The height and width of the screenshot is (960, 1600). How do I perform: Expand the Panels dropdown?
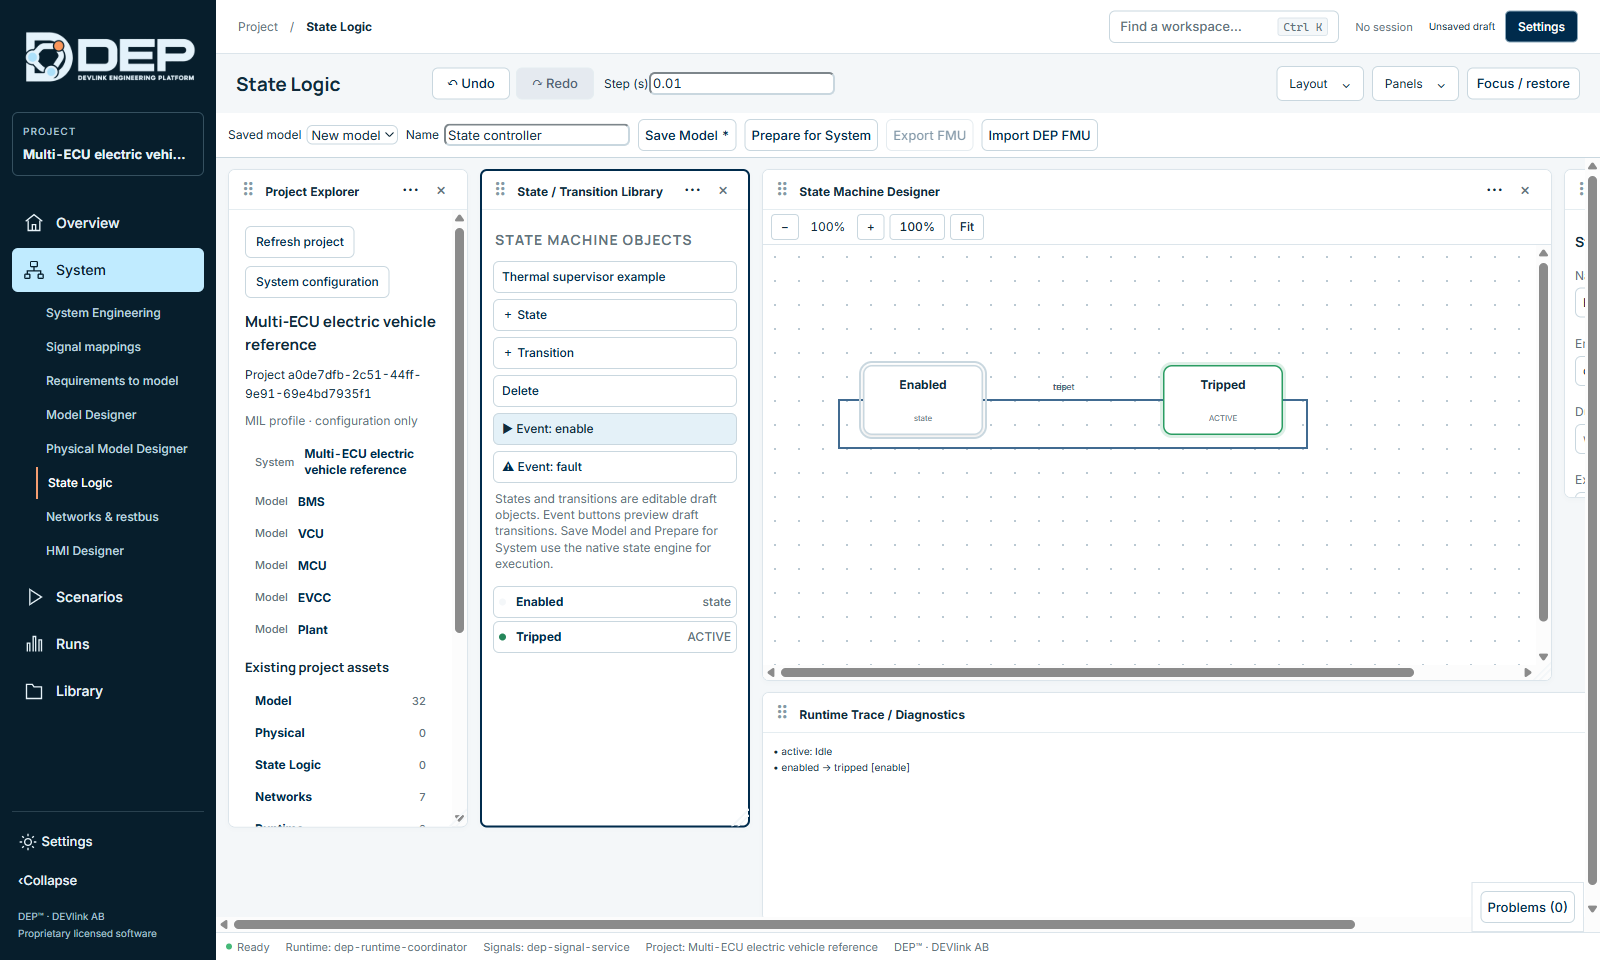(x=1415, y=84)
